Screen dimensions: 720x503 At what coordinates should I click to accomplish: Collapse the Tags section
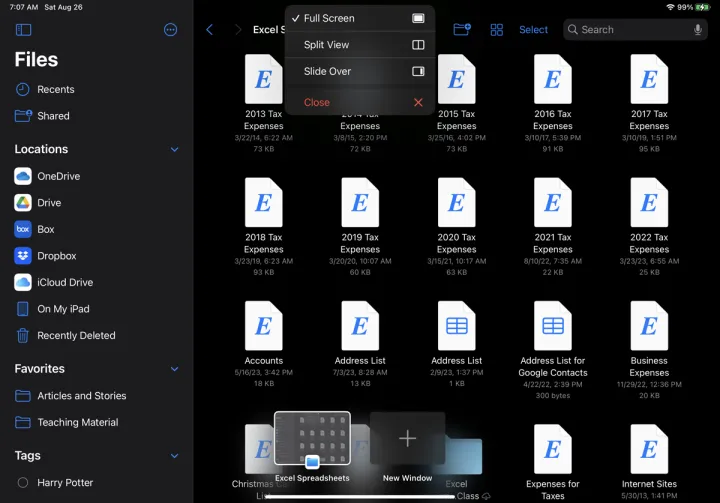click(x=174, y=456)
